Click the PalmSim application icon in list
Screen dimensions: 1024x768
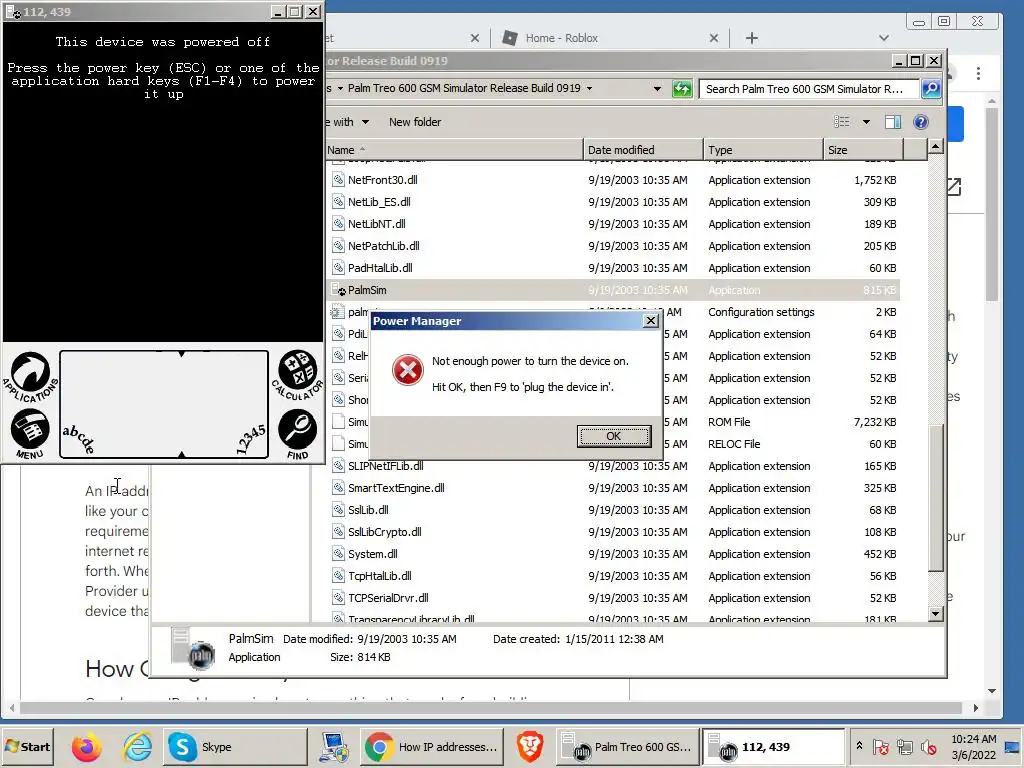coord(338,290)
